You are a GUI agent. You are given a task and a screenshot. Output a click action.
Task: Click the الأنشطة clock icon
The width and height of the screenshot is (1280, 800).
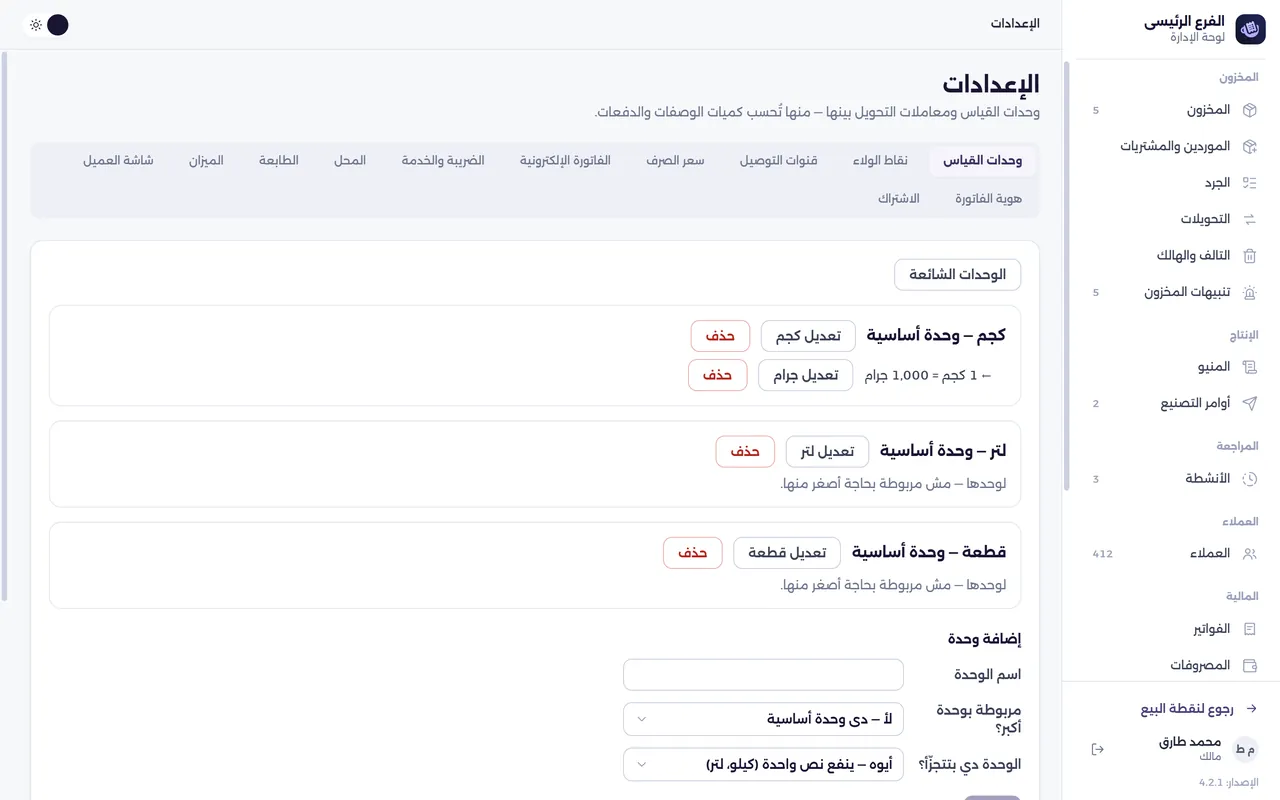(x=1249, y=479)
